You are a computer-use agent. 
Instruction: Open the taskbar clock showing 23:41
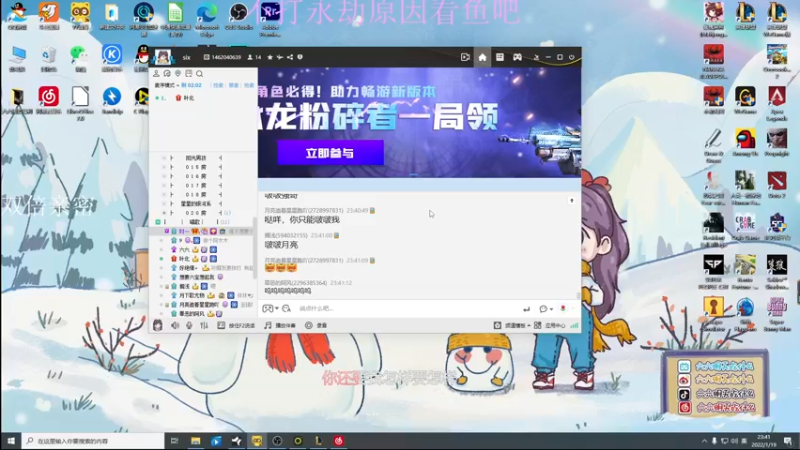tap(764, 440)
